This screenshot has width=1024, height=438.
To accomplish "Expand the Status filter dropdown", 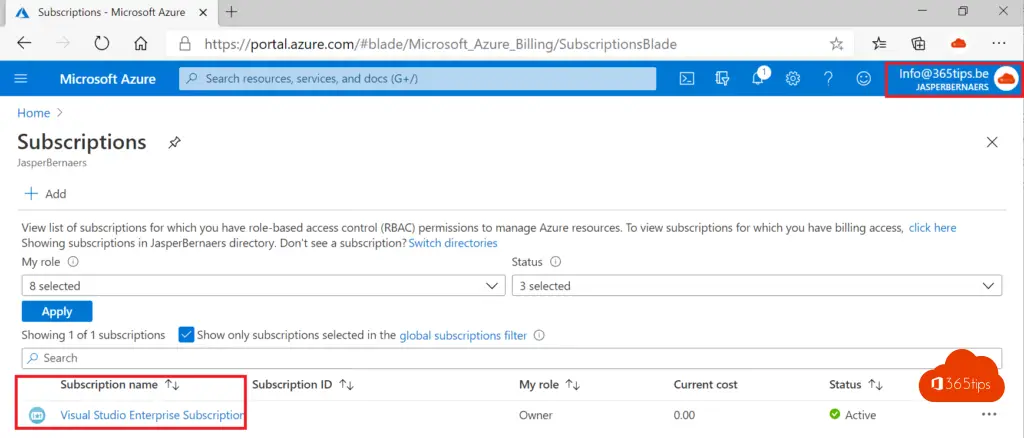I will tap(756, 286).
